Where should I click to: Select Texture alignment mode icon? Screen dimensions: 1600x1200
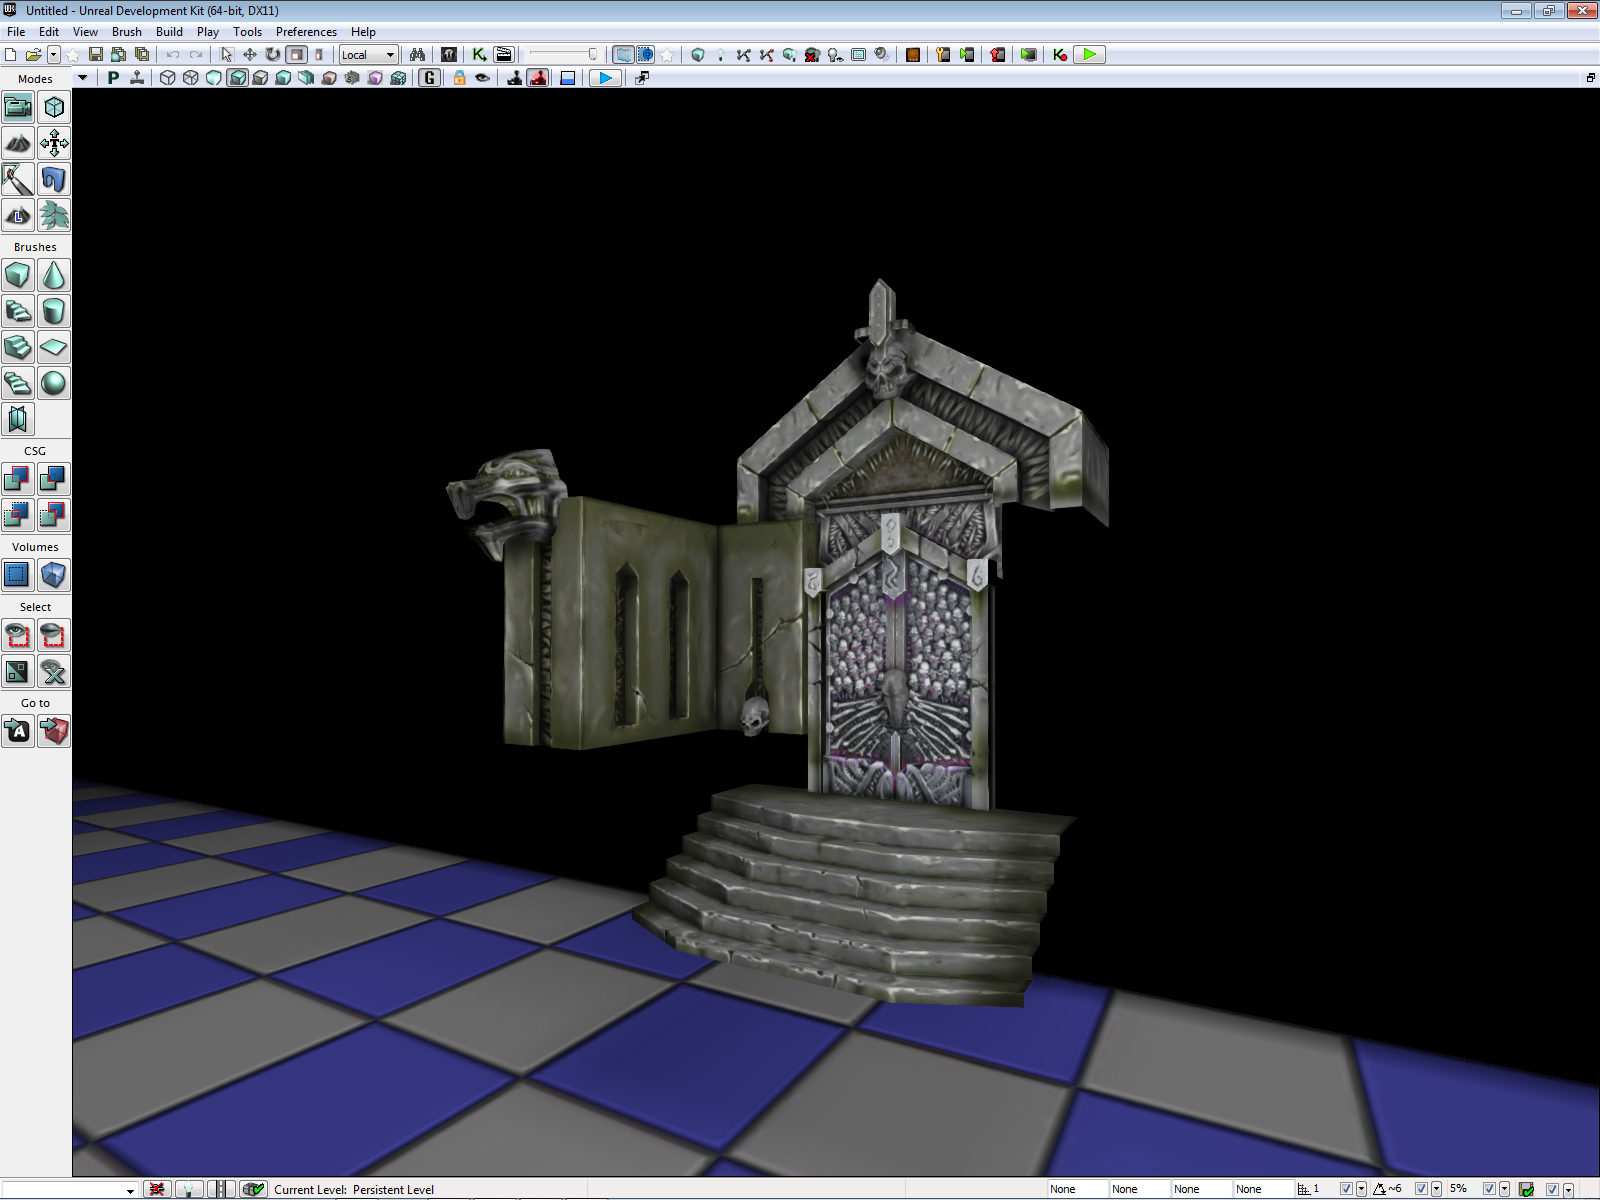[x=54, y=143]
